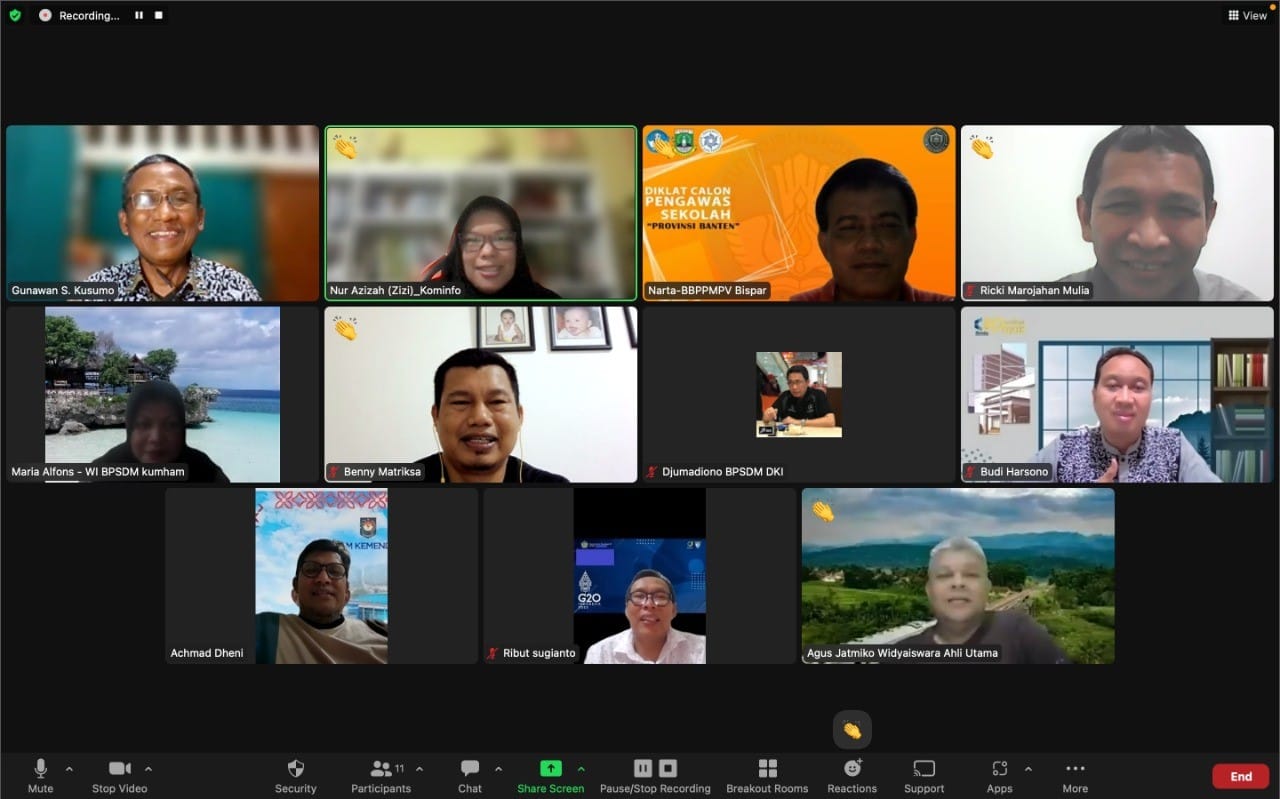1280x799 pixels.
Task: End the meeting
Action: 1241,776
